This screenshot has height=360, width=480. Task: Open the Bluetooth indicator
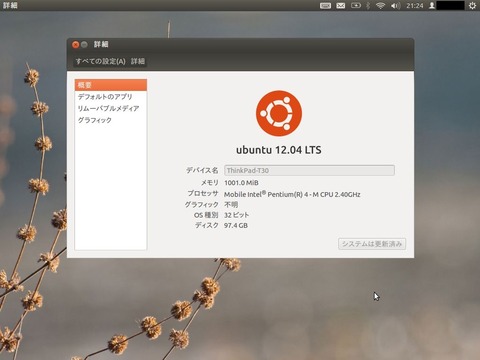click(x=368, y=6)
